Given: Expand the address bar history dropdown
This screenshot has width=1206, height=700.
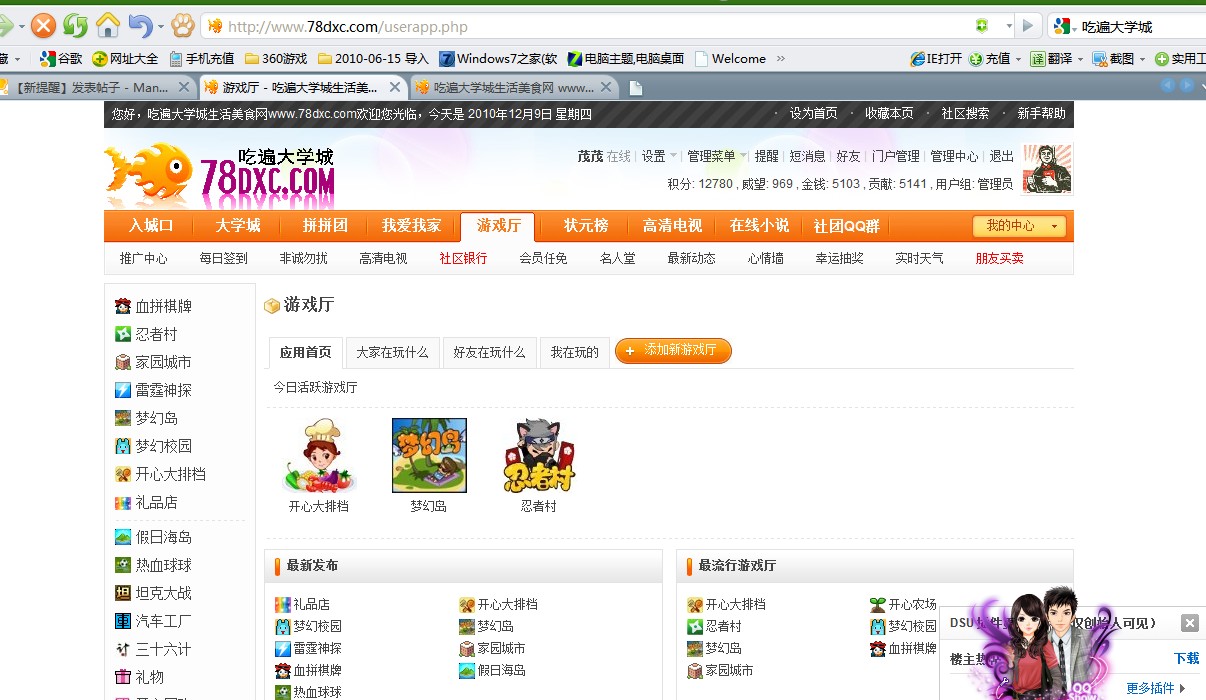Looking at the screenshot, I should point(1008,26).
